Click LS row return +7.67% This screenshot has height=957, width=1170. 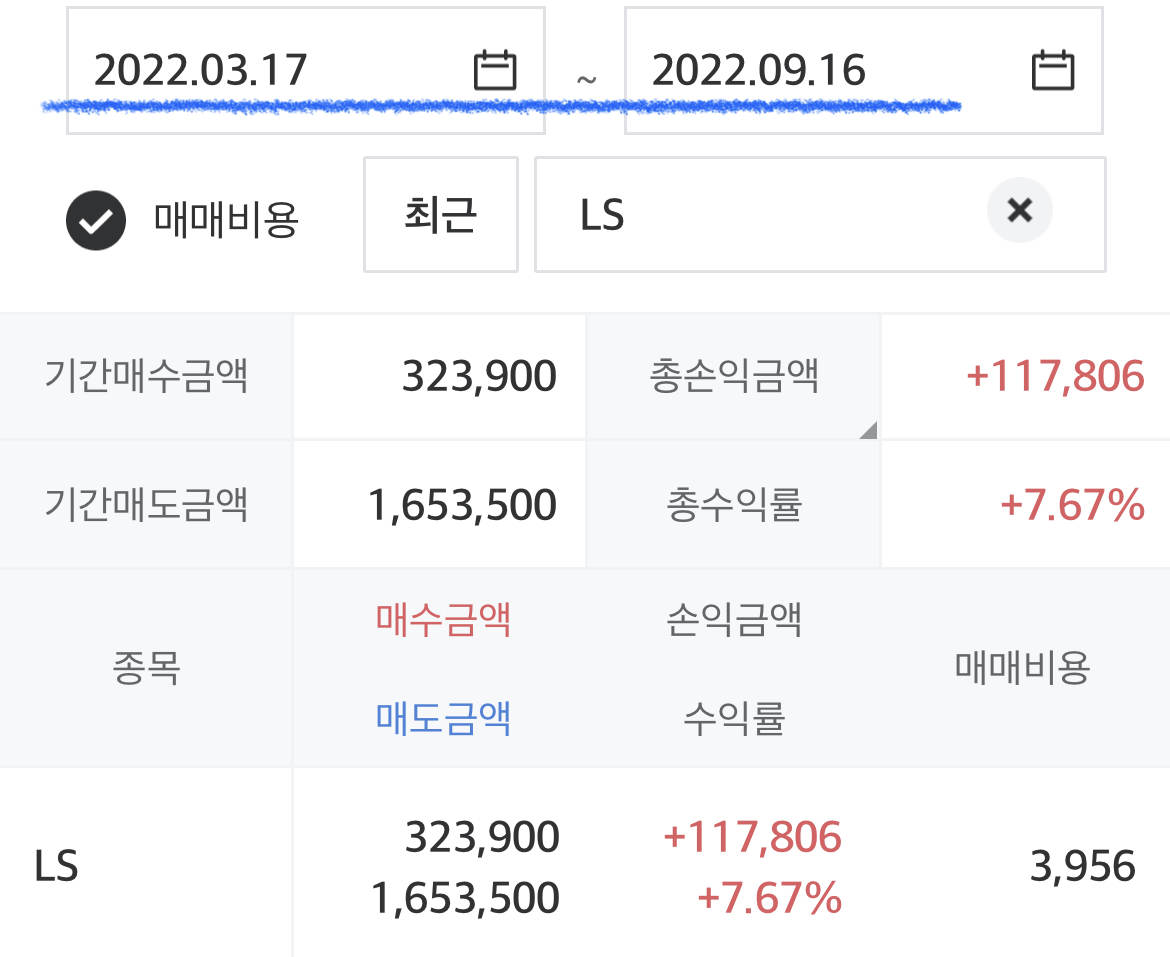[x=769, y=897]
